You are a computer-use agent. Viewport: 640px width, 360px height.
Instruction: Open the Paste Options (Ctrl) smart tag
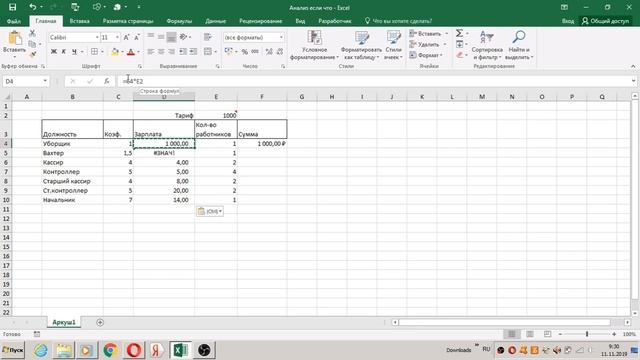point(210,211)
